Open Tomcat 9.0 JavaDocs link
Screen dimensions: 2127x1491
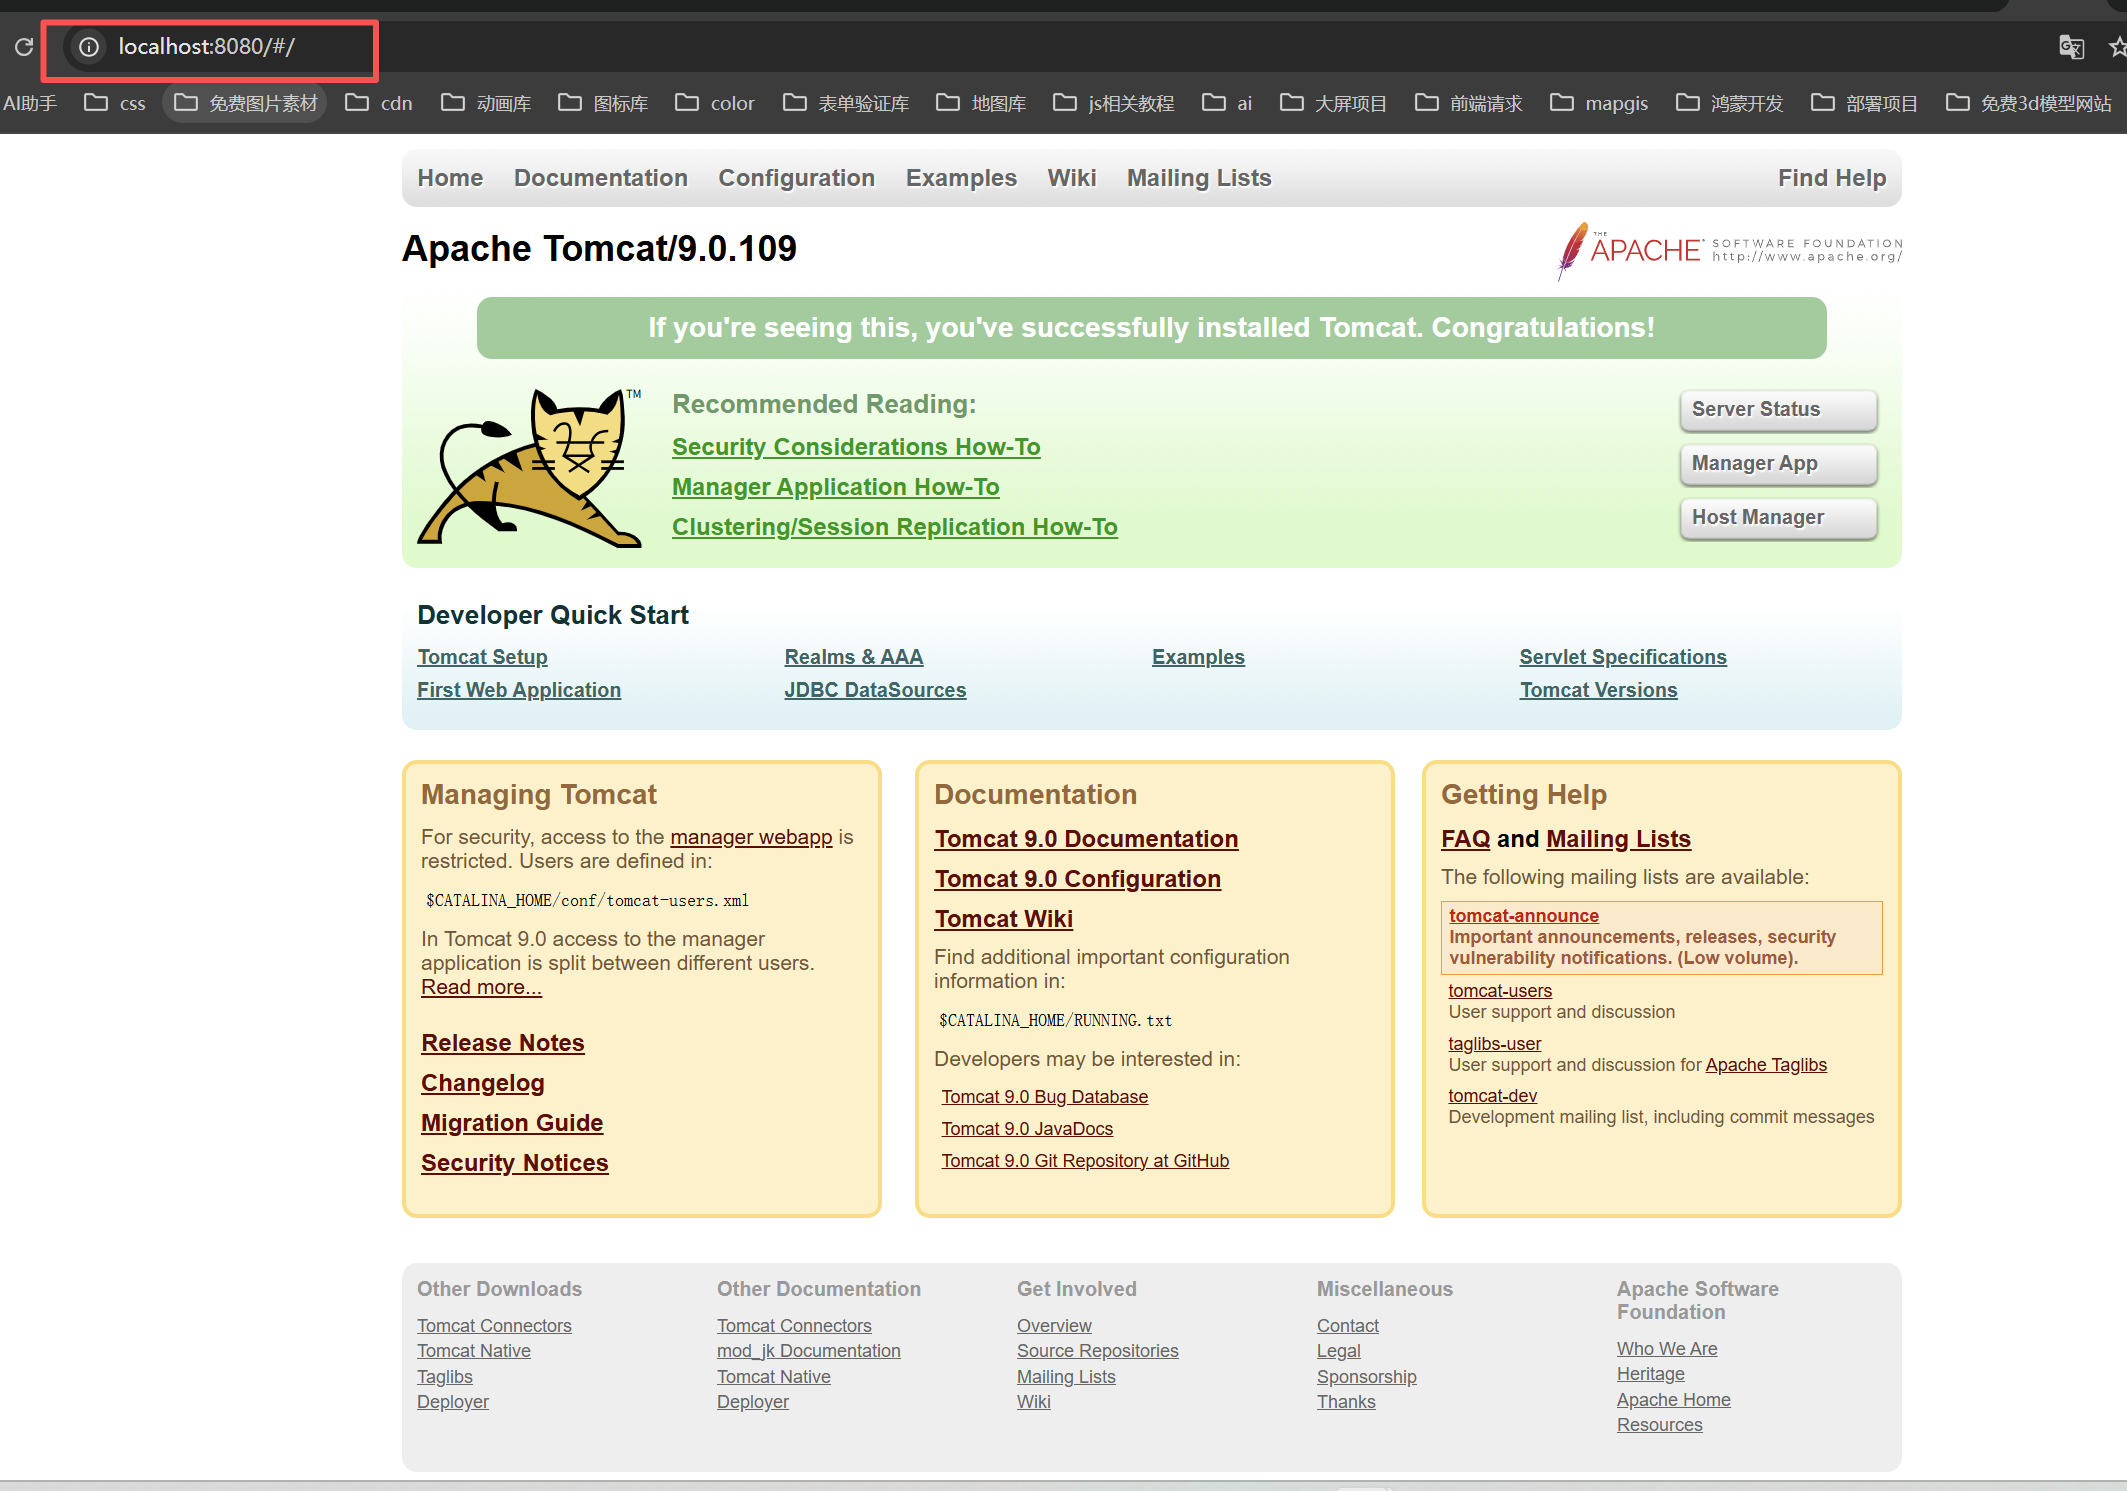coord(1027,1129)
